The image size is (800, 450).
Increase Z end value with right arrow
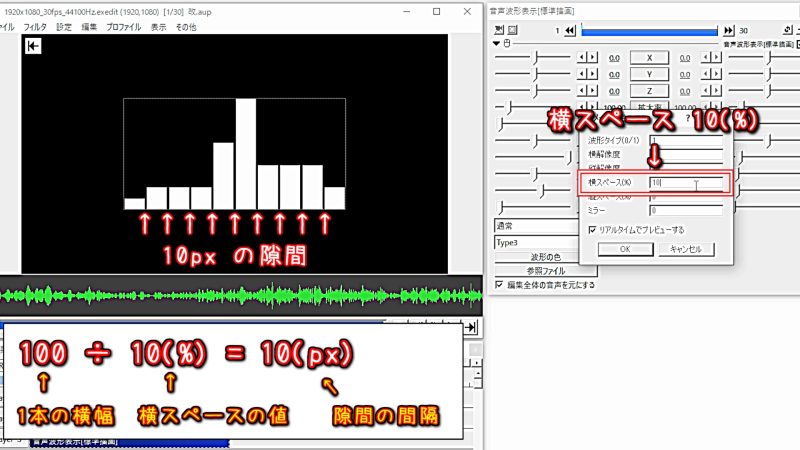[717, 91]
